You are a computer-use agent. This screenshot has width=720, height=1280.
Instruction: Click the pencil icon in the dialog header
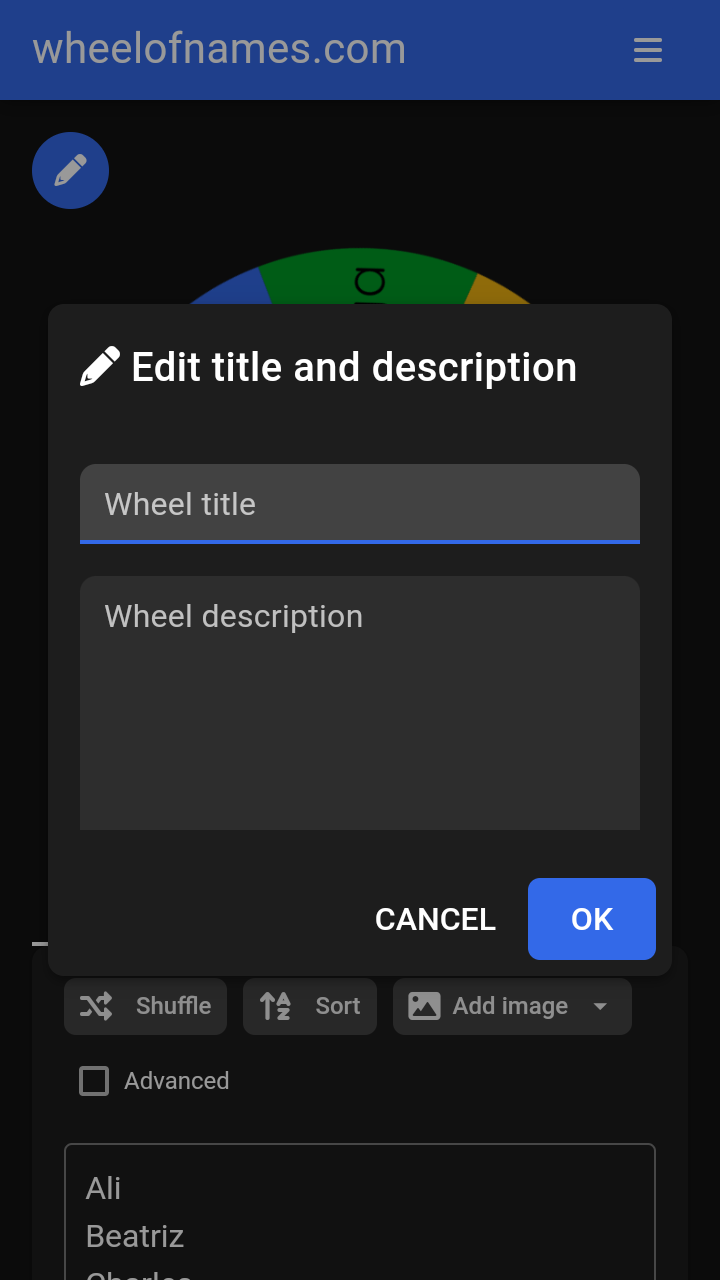pyautogui.click(x=100, y=365)
